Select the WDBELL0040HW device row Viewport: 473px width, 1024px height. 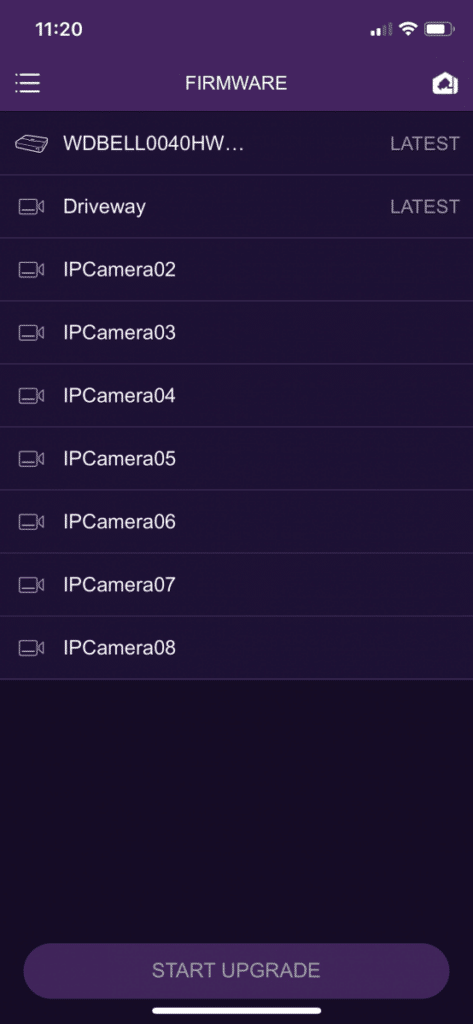[236, 144]
